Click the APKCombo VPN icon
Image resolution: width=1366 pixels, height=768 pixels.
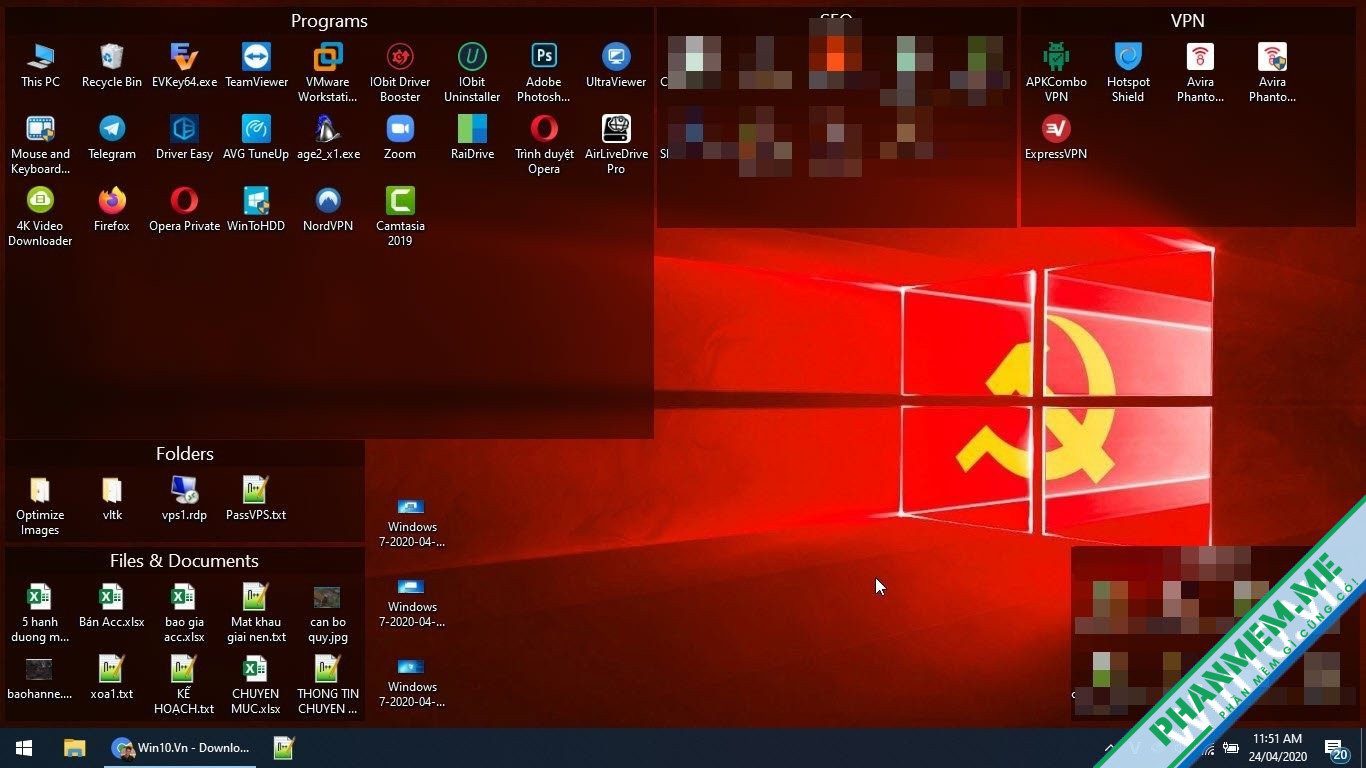click(x=1056, y=72)
